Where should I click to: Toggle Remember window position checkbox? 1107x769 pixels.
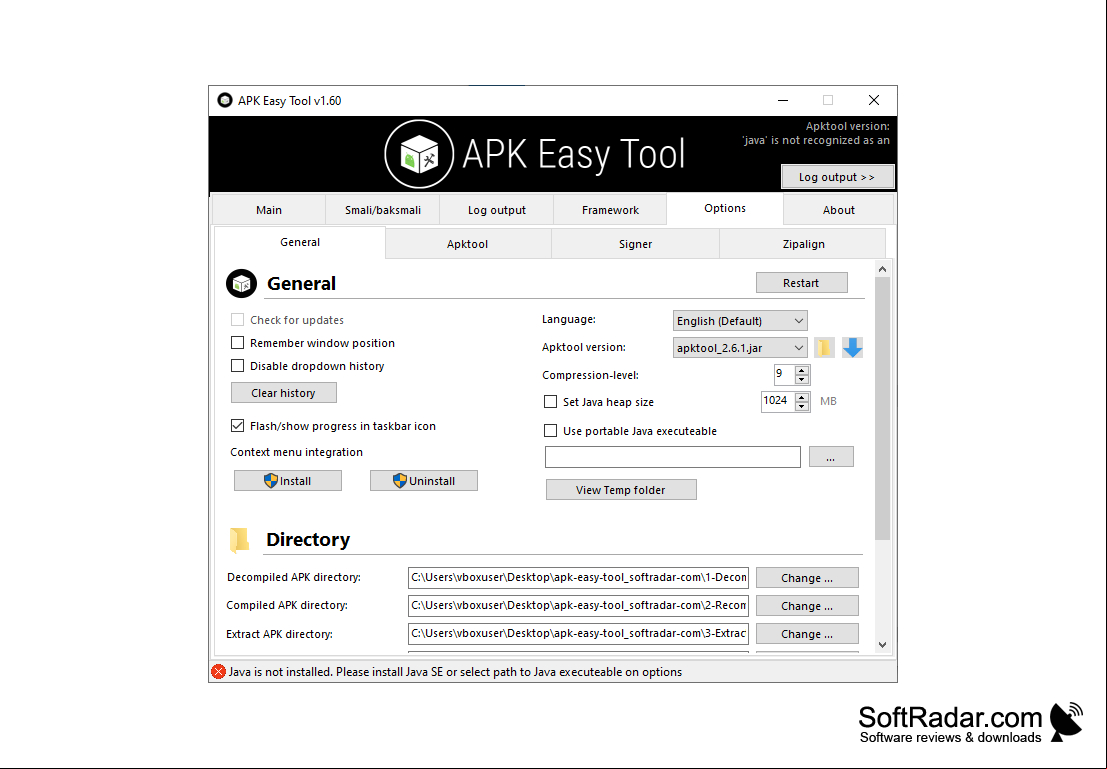tap(237, 342)
